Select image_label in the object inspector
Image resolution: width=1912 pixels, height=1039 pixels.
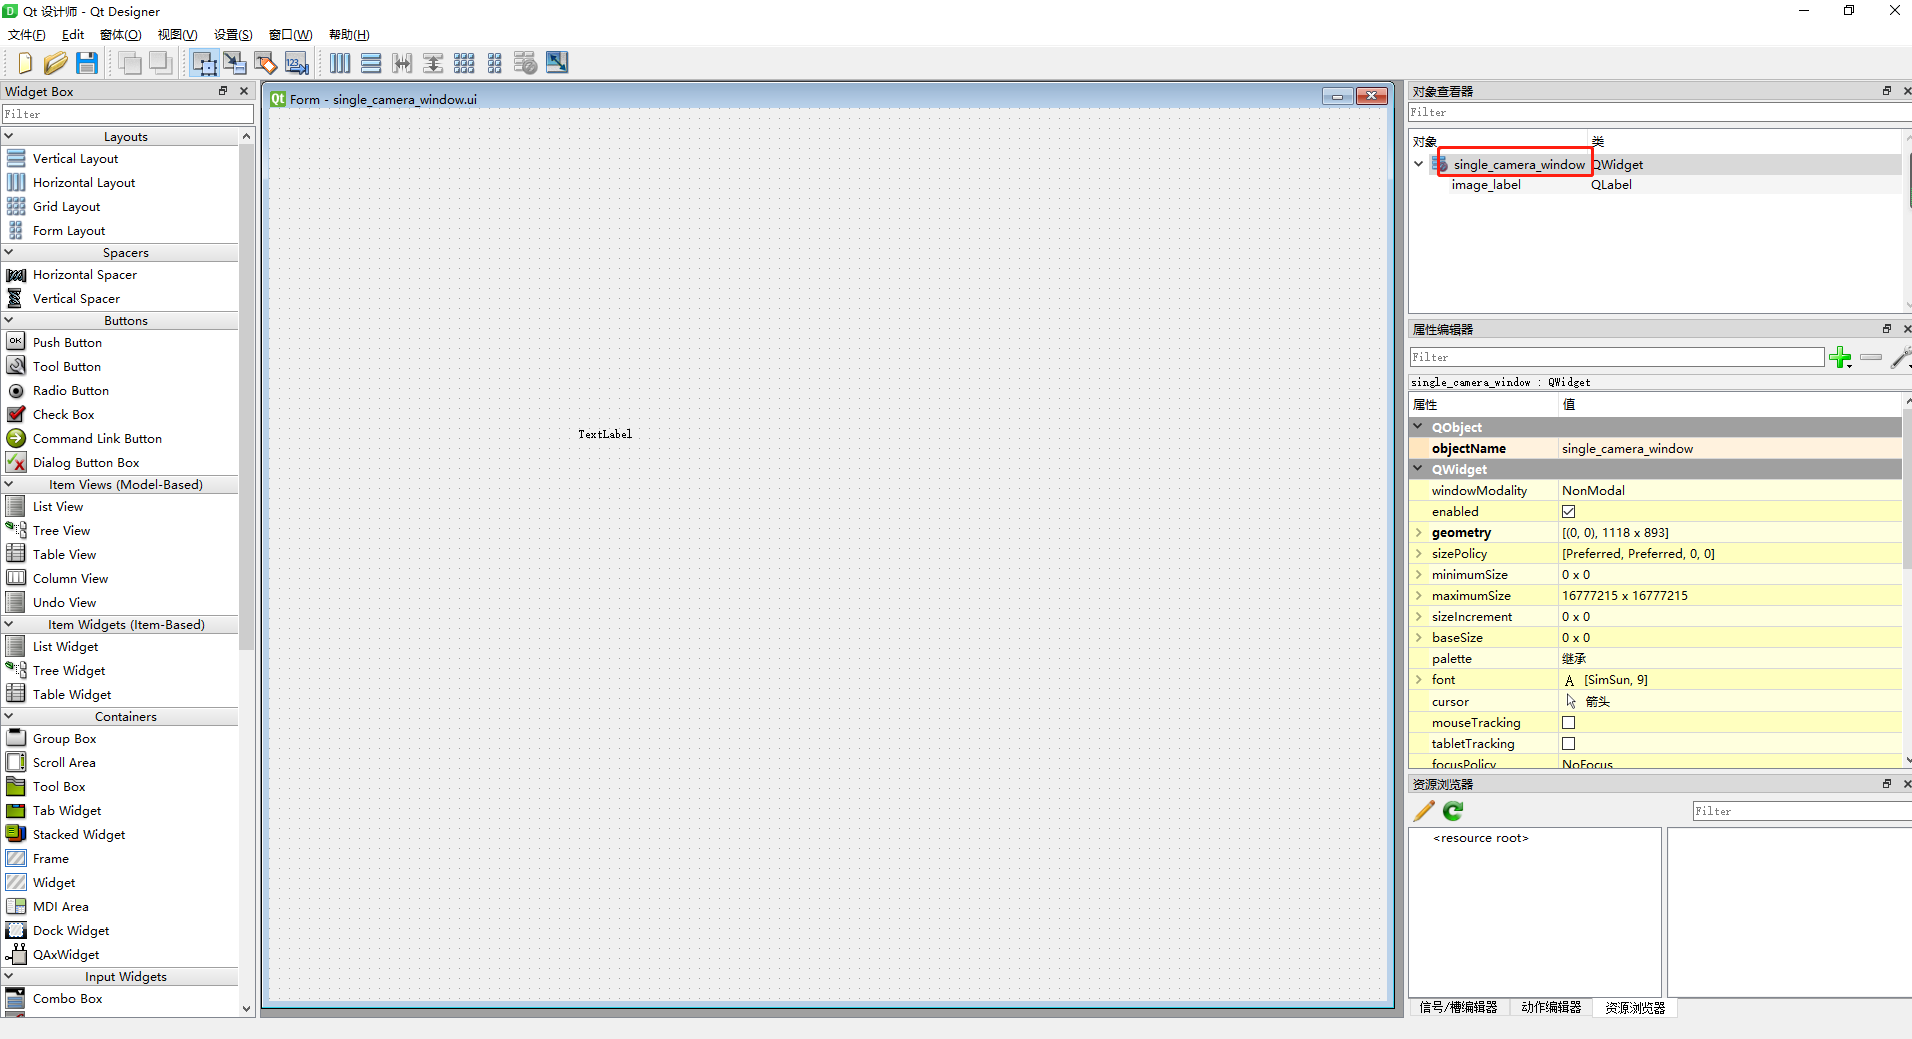[1486, 184]
